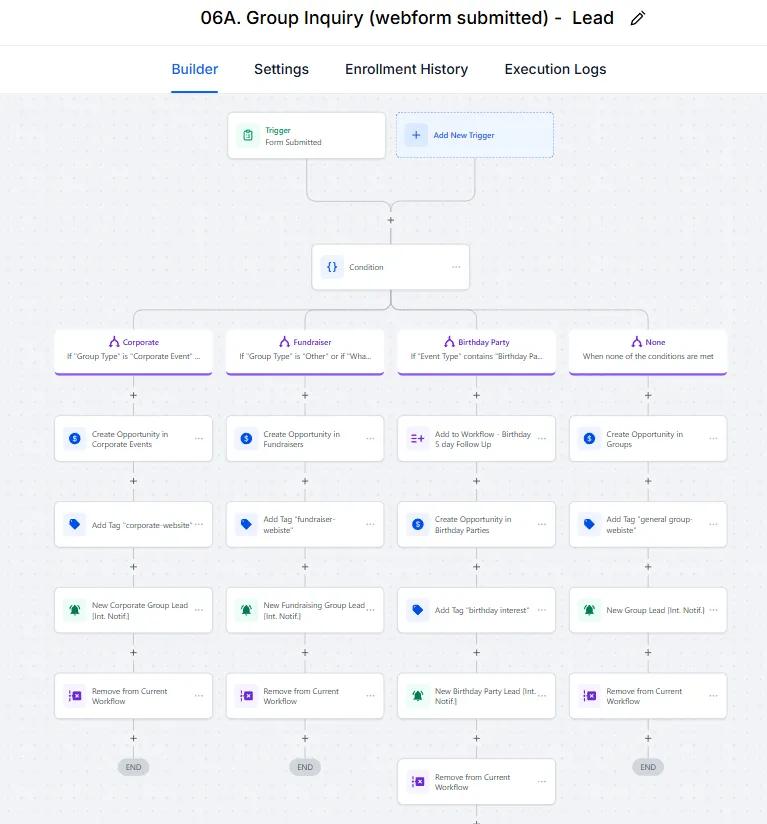This screenshot has width=767, height=824.
Task: Click END marker under Fundraiser branch
Action: [x=305, y=767]
